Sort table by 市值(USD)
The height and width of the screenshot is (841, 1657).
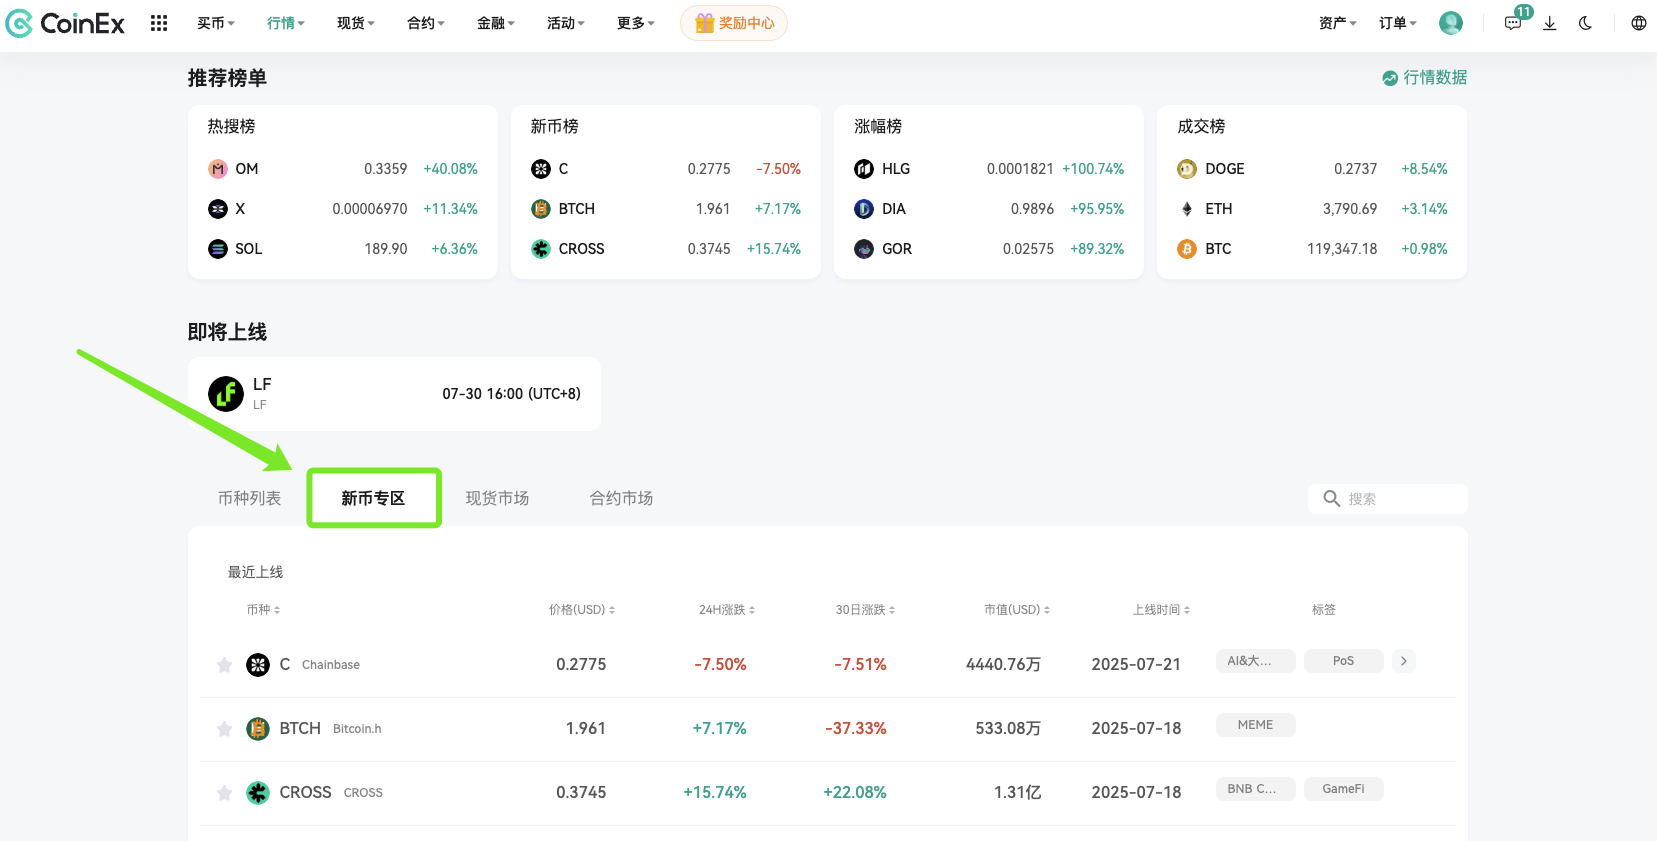tap(1017, 610)
